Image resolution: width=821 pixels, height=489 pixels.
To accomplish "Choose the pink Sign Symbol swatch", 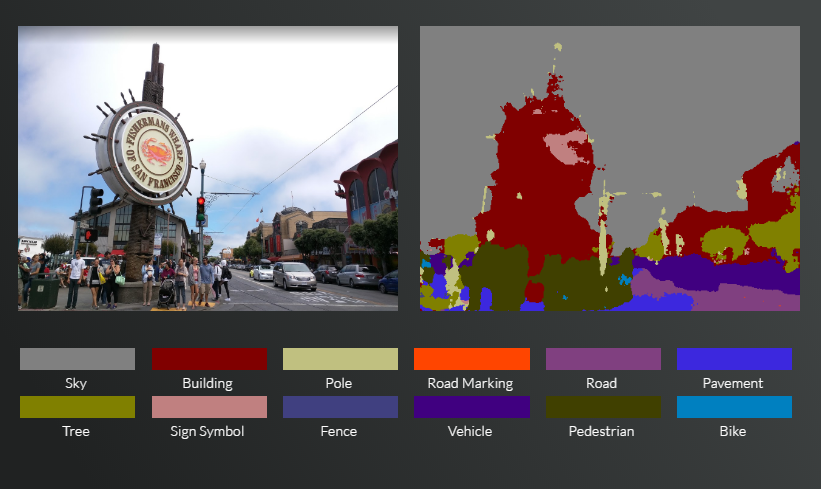I will [x=209, y=407].
